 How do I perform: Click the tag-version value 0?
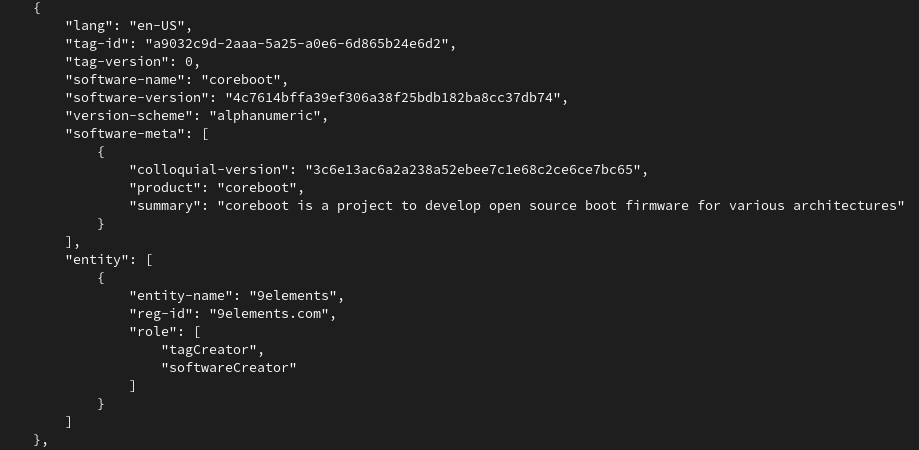189,62
